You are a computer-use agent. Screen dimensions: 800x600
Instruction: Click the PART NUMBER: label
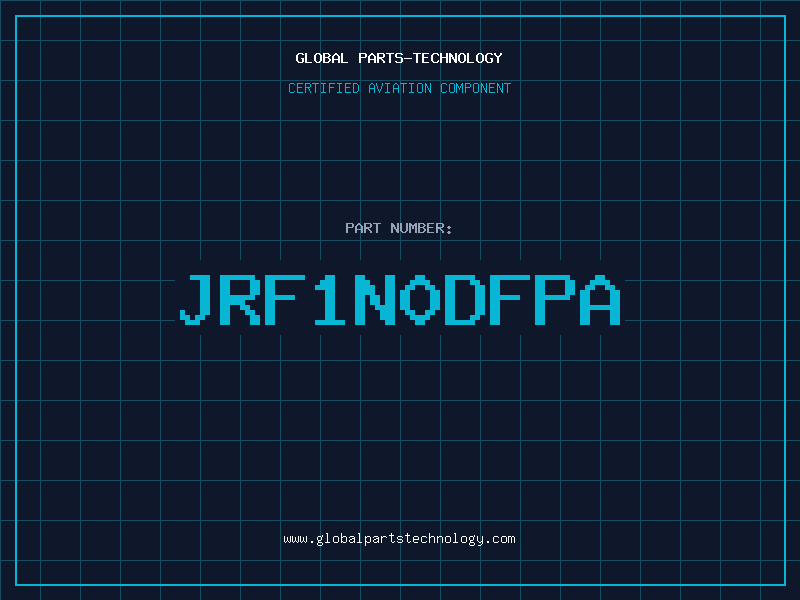(x=399, y=228)
